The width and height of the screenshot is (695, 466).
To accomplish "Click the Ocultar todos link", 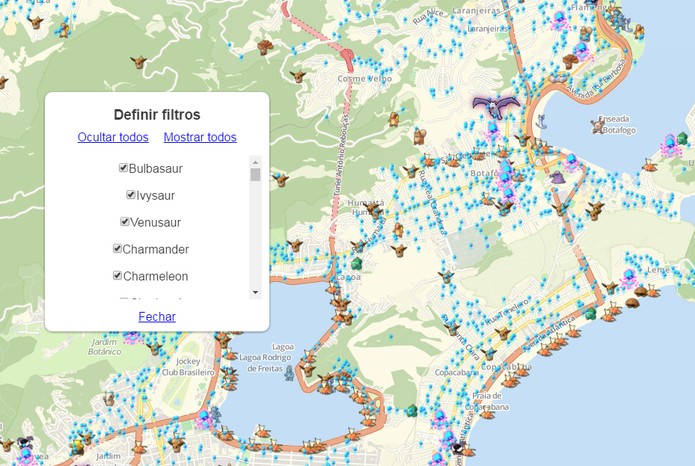I will pos(113,137).
